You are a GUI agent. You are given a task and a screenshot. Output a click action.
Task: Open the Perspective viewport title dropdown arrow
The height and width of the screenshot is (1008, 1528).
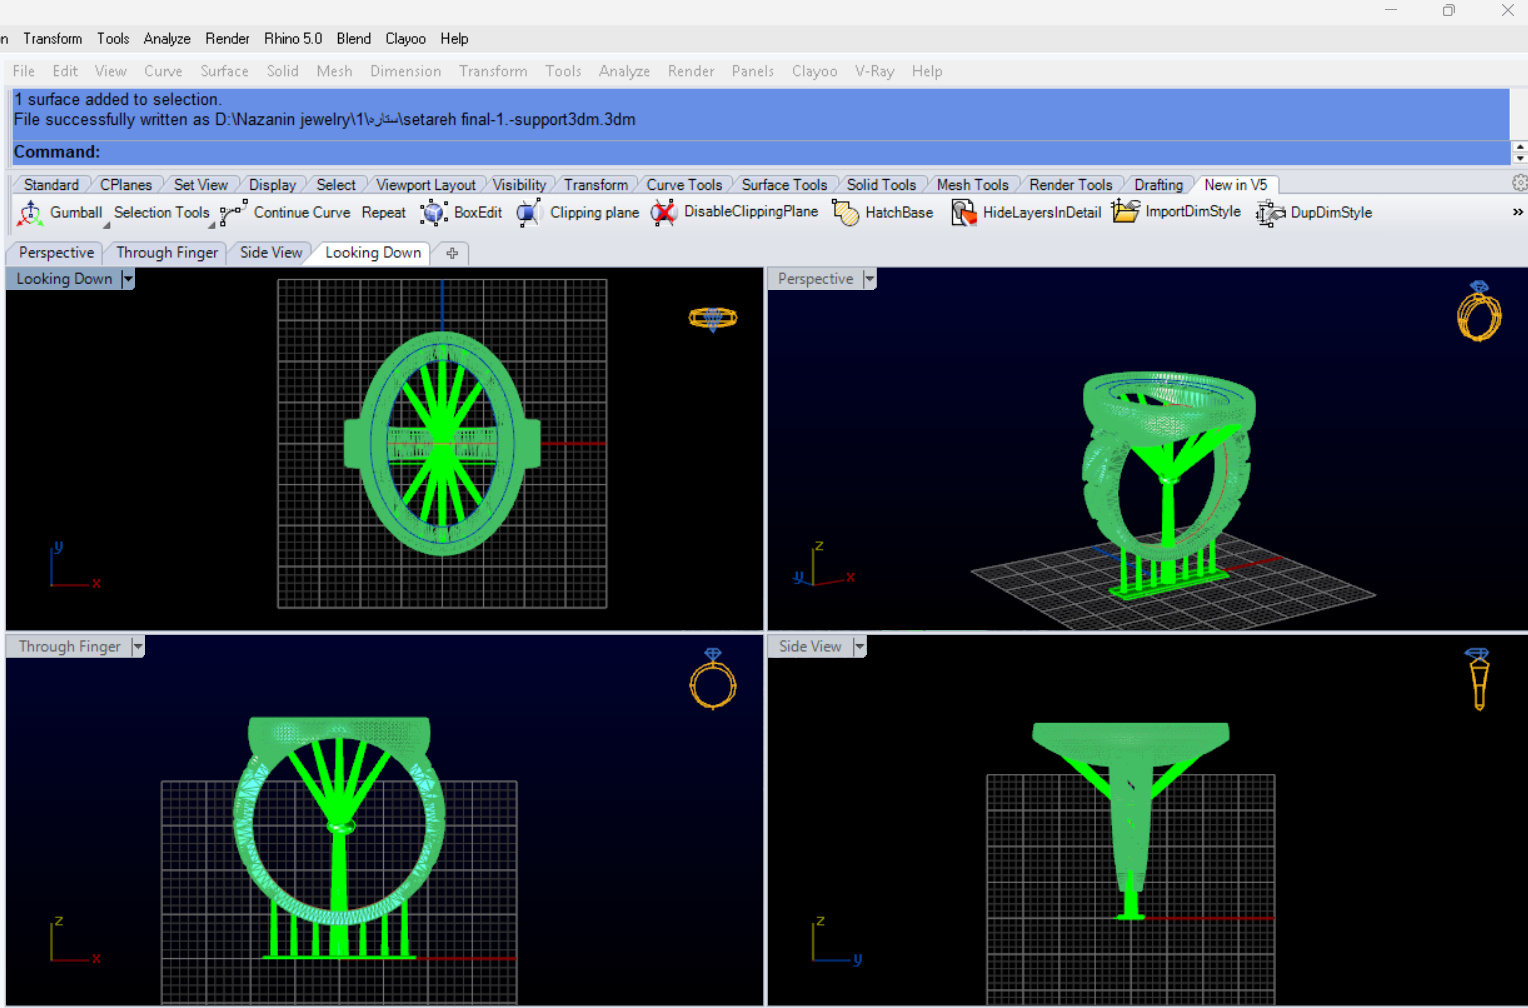(x=869, y=279)
